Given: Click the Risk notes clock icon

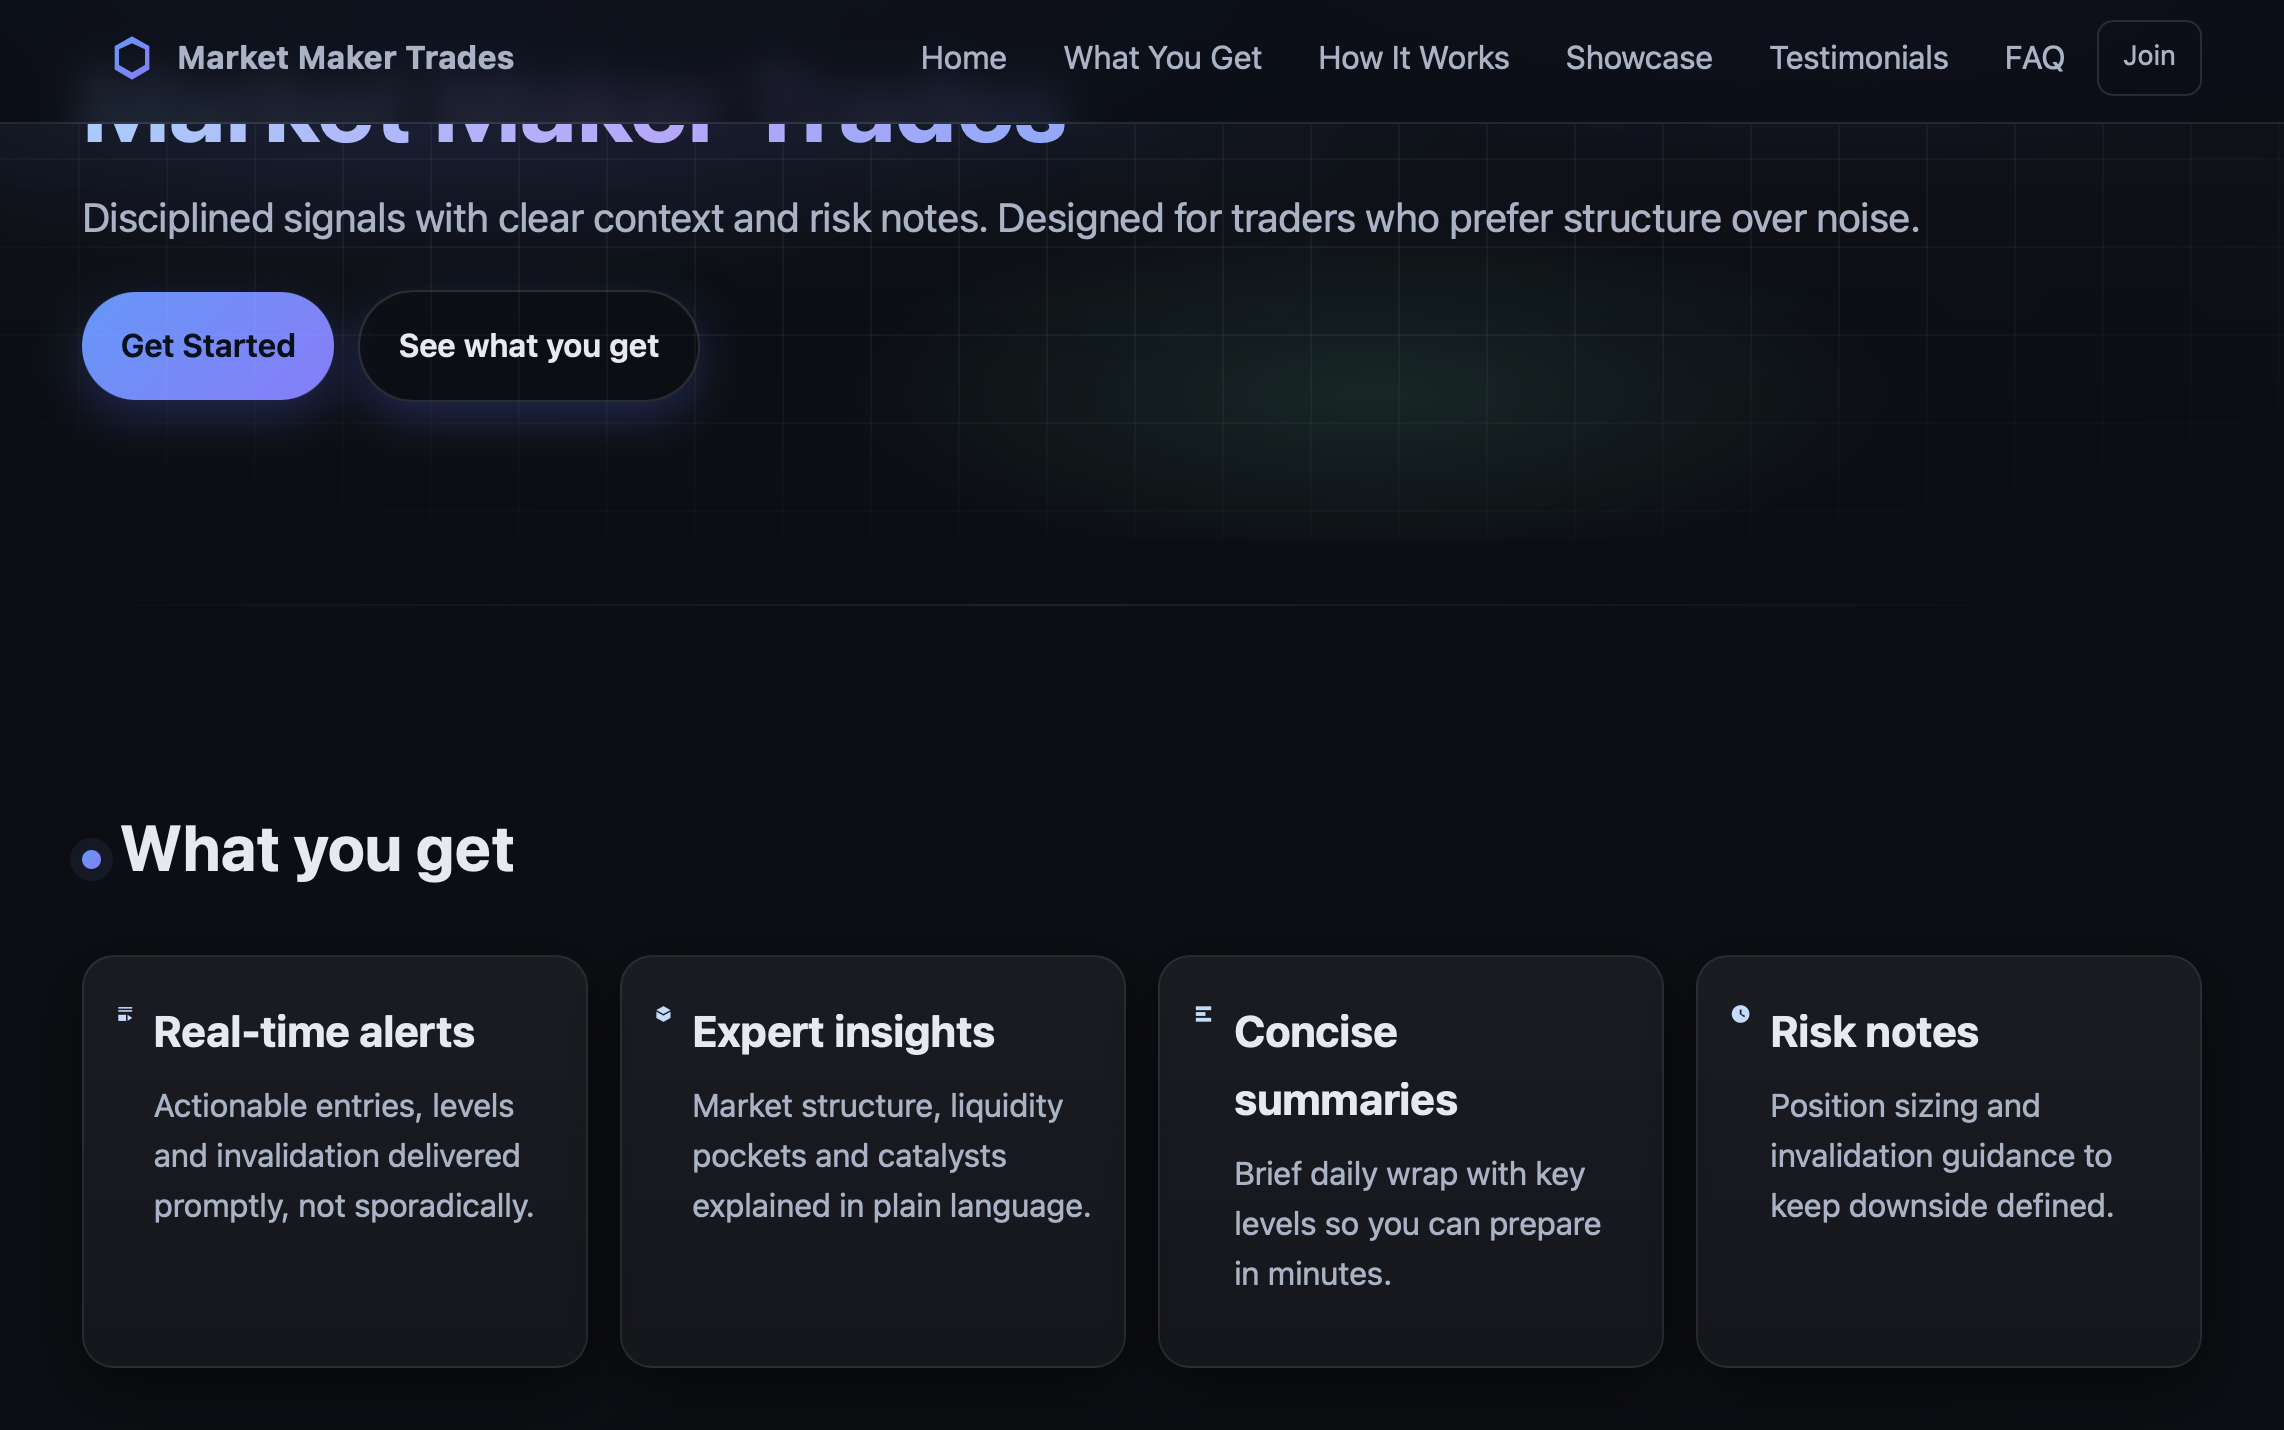Looking at the screenshot, I should tap(1741, 1014).
